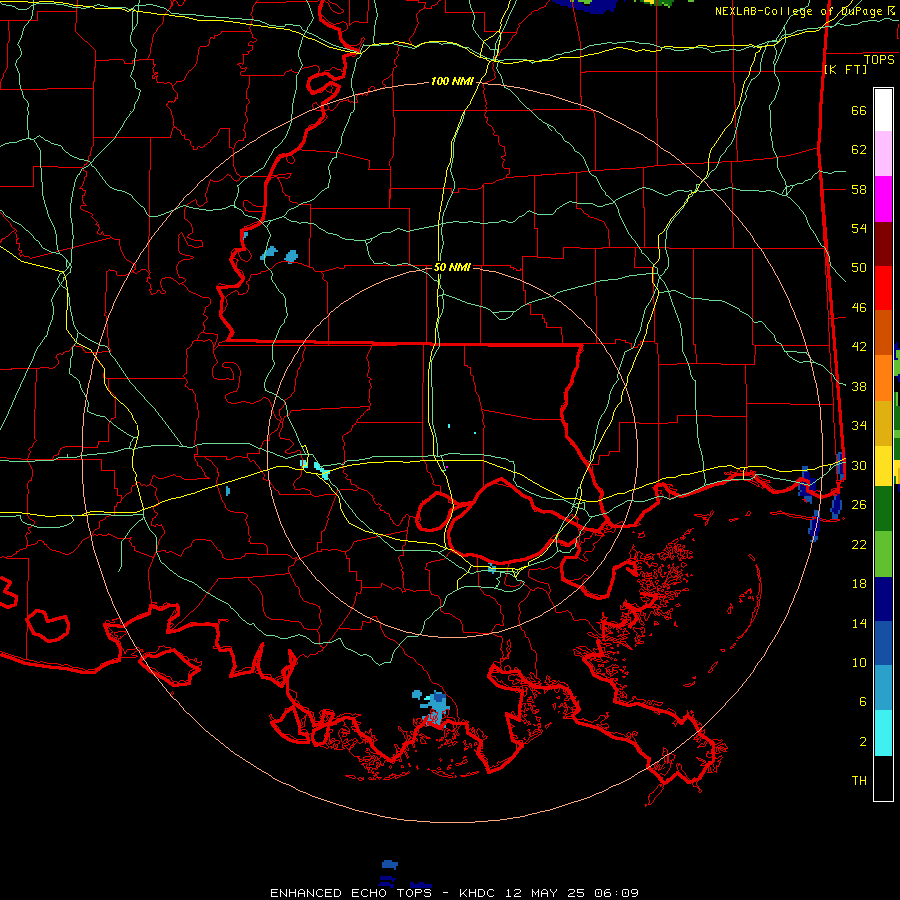Select the navy blue legend swatch

coord(883,599)
